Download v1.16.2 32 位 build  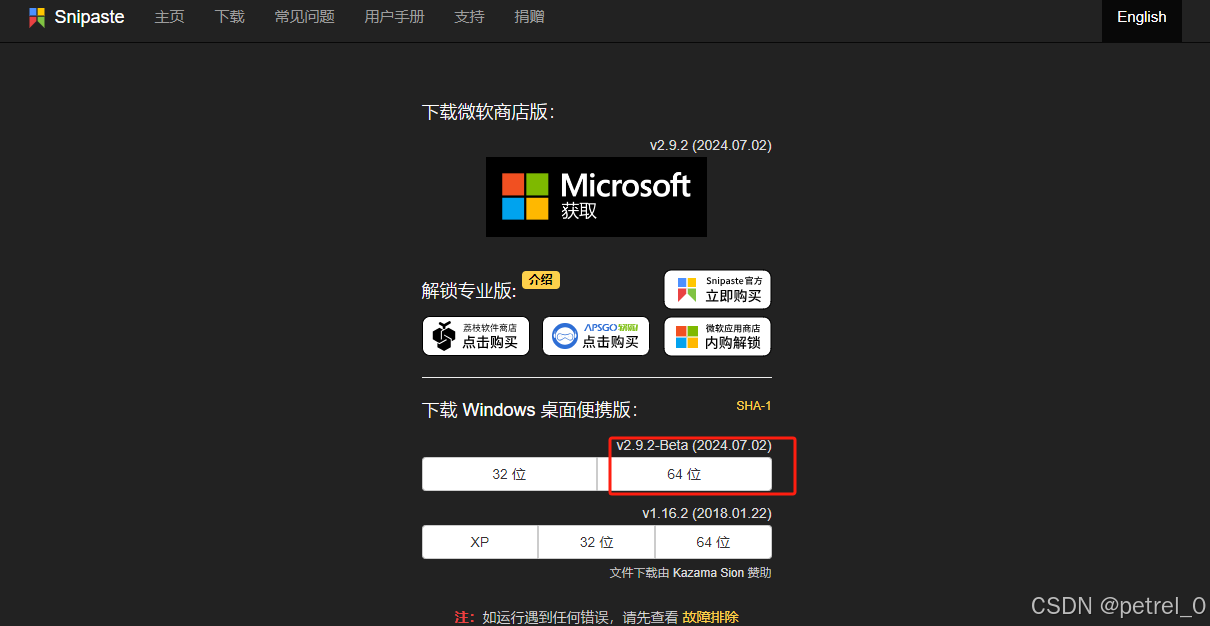[597, 542]
